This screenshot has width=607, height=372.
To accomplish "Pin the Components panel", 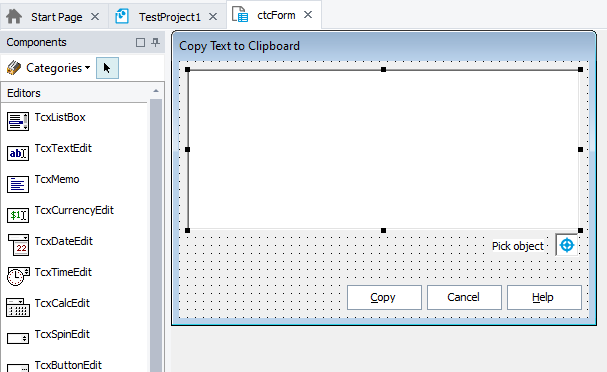I will pos(155,42).
